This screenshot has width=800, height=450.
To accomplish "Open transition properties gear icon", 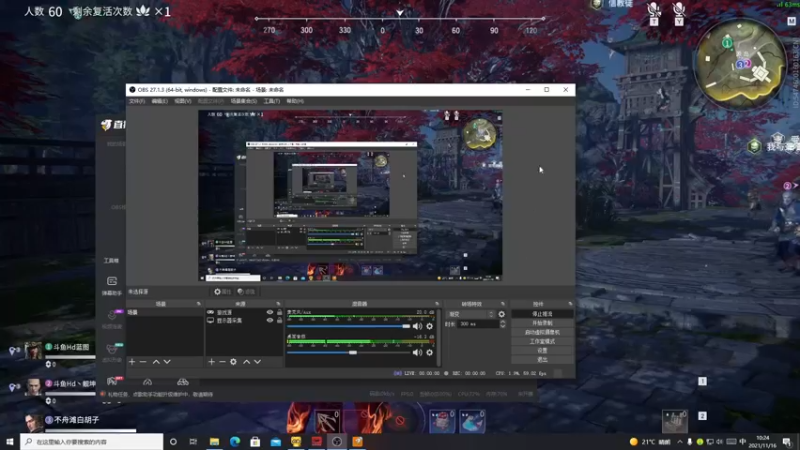I will [x=502, y=314].
